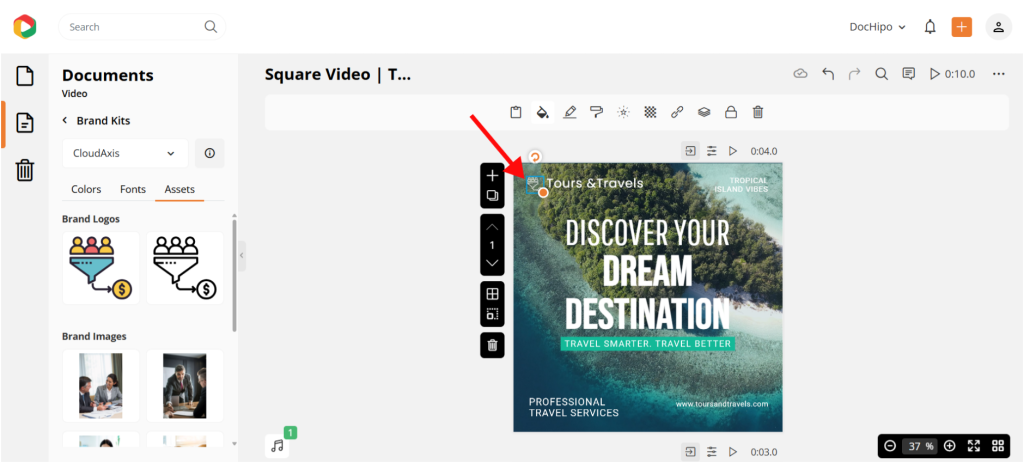Click the magnifier icon in the search box
The height and width of the screenshot is (463, 1024).
pyautogui.click(x=210, y=27)
